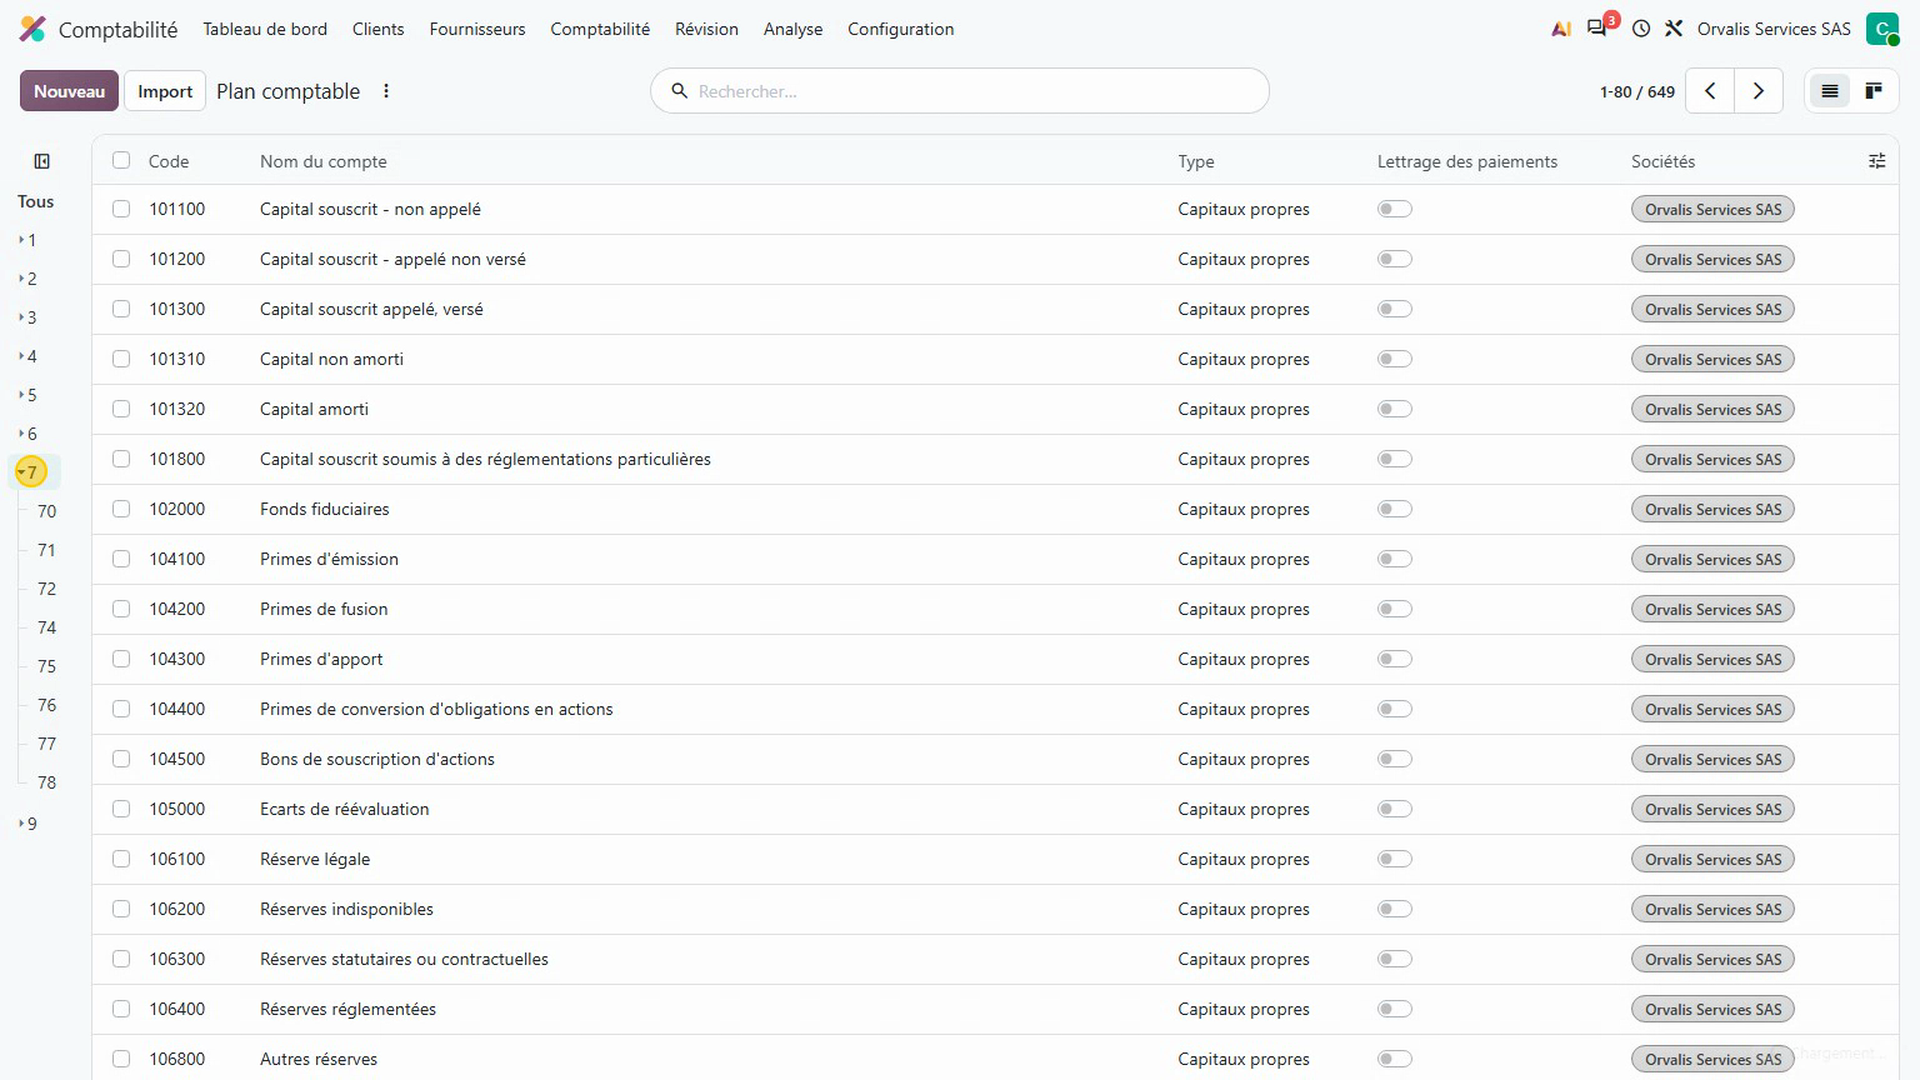This screenshot has width=1920, height=1080.
Task: Open the user avatar menu
Action: [x=1882, y=29]
